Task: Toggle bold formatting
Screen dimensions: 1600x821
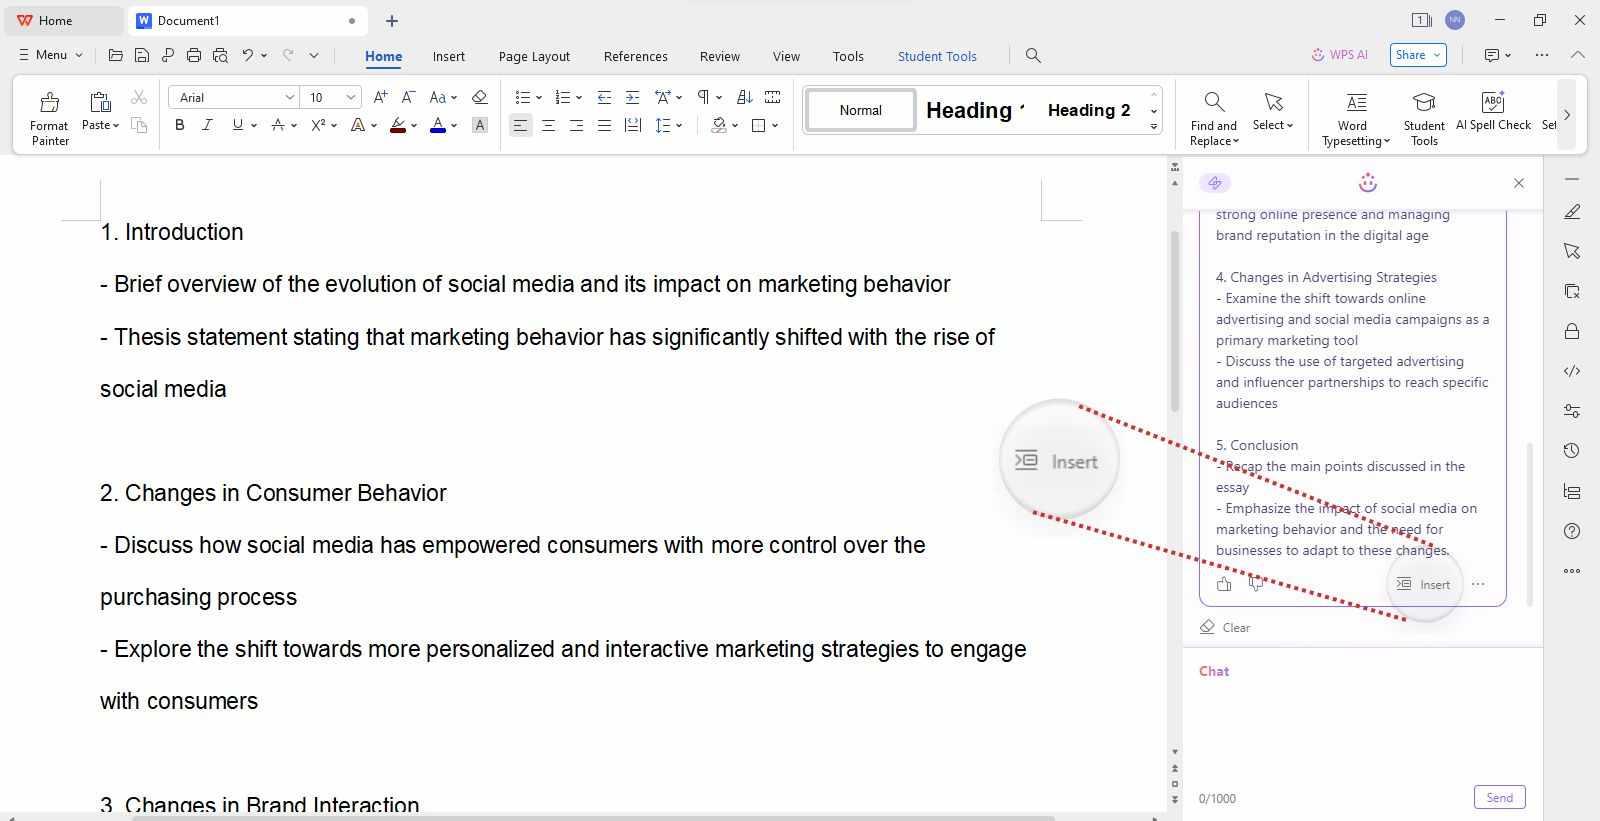Action: coord(180,125)
